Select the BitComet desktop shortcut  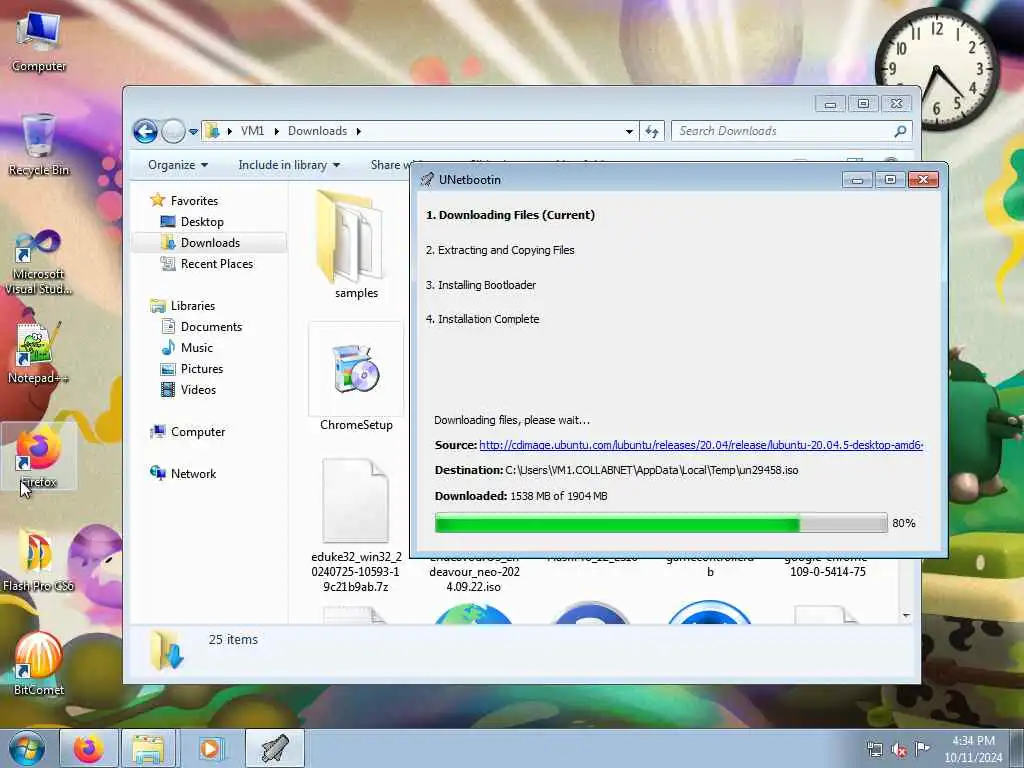[39, 664]
